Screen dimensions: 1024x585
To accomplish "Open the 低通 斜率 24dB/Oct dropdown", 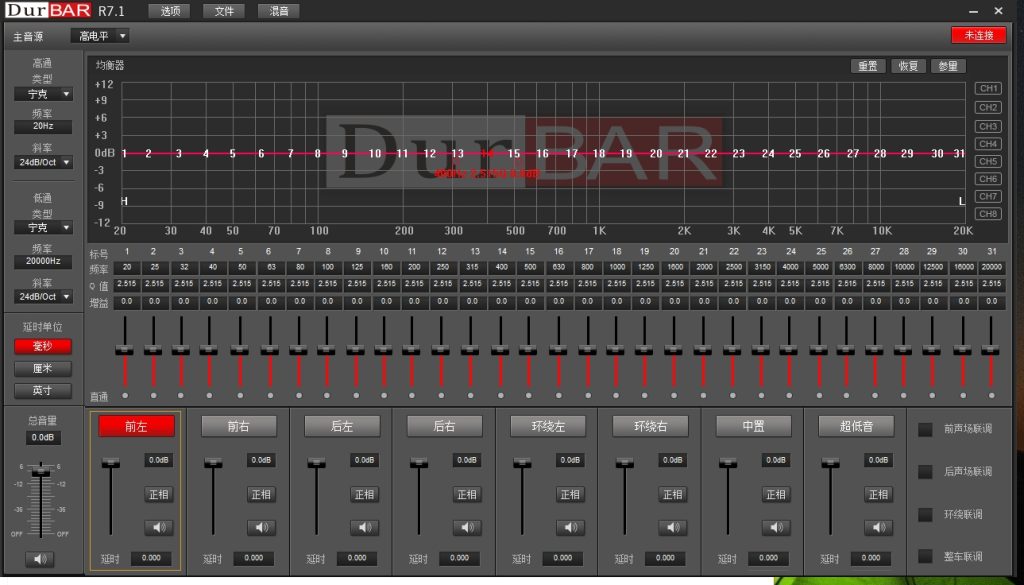I will pos(43,296).
